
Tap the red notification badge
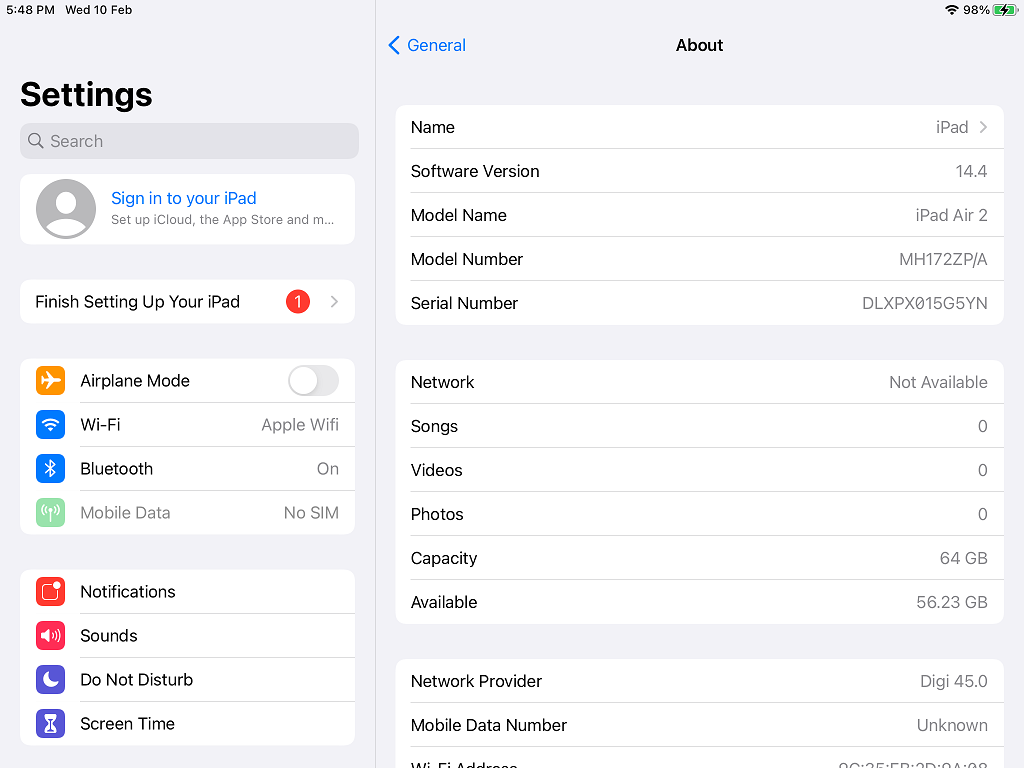298,302
